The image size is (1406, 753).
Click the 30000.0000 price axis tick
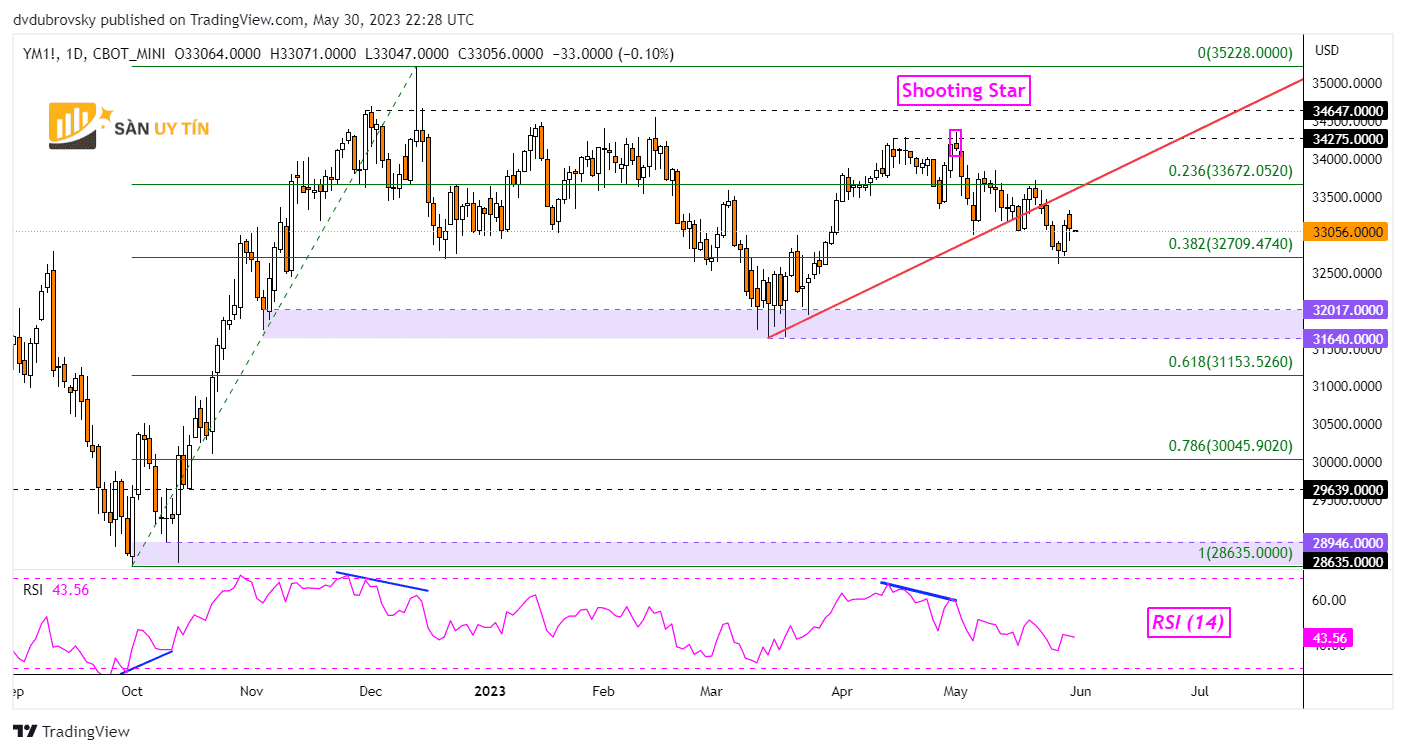pos(1348,462)
